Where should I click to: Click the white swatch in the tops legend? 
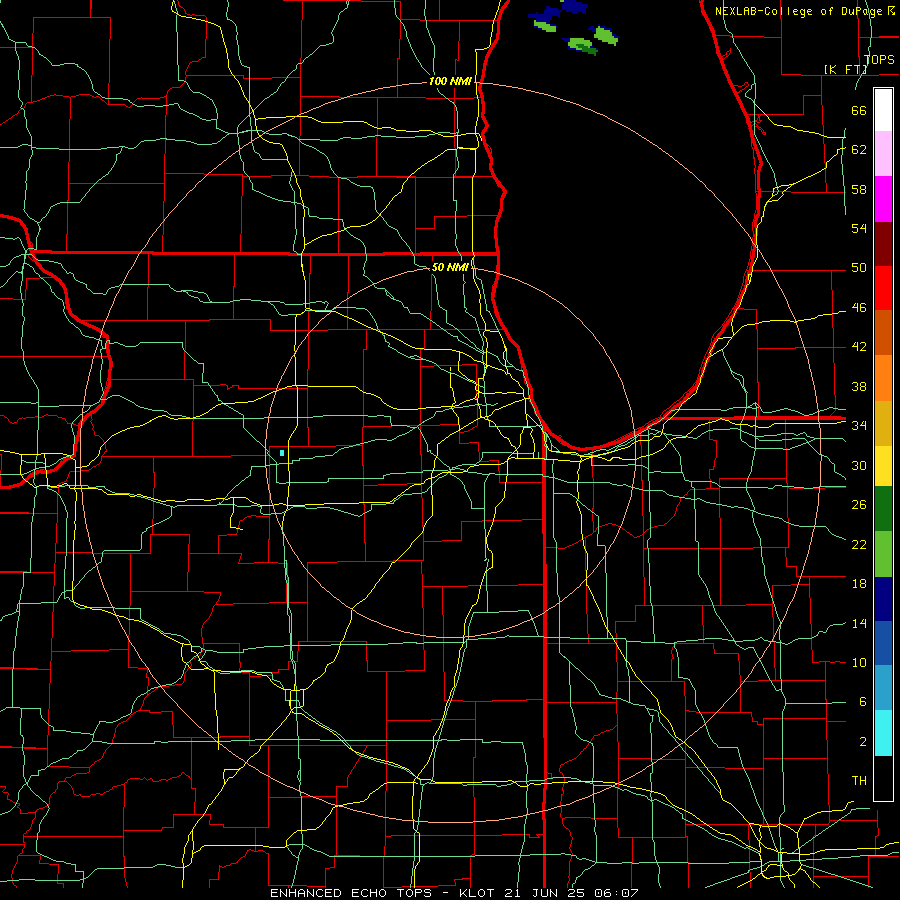pos(883,110)
